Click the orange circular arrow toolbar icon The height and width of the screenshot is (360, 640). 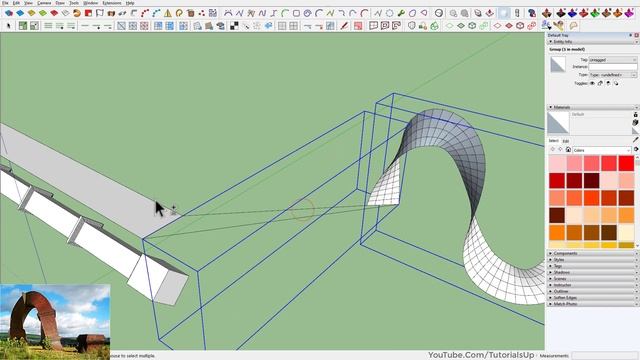pyautogui.click(x=179, y=13)
